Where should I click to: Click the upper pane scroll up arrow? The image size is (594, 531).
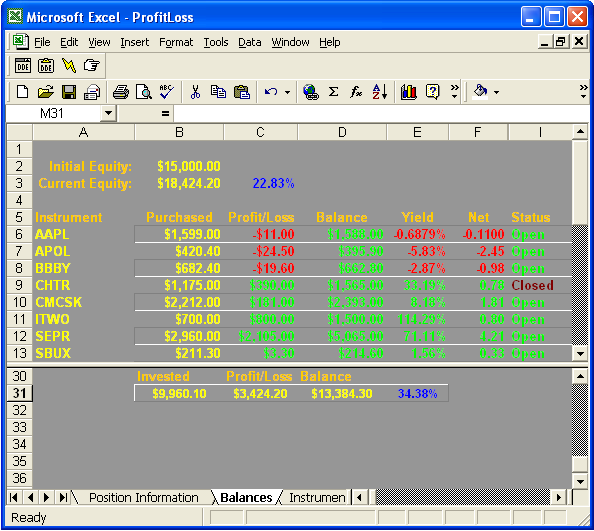[580, 131]
